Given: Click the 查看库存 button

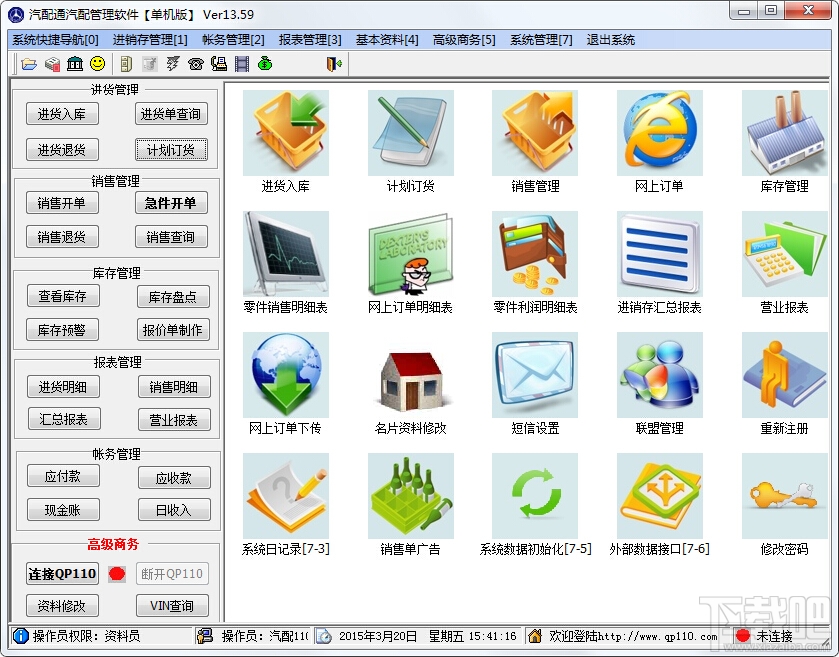Looking at the screenshot, I should [63, 296].
